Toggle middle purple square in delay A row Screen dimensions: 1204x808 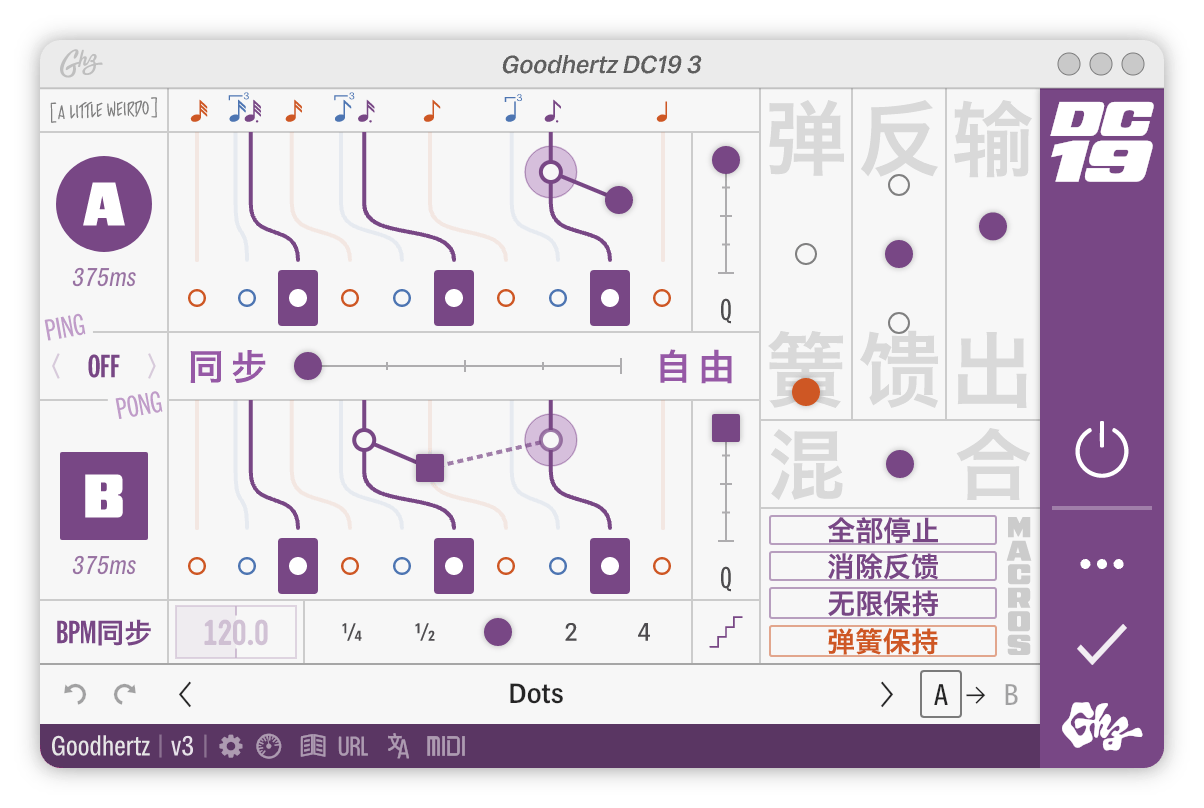pyautogui.click(x=454, y=298)
